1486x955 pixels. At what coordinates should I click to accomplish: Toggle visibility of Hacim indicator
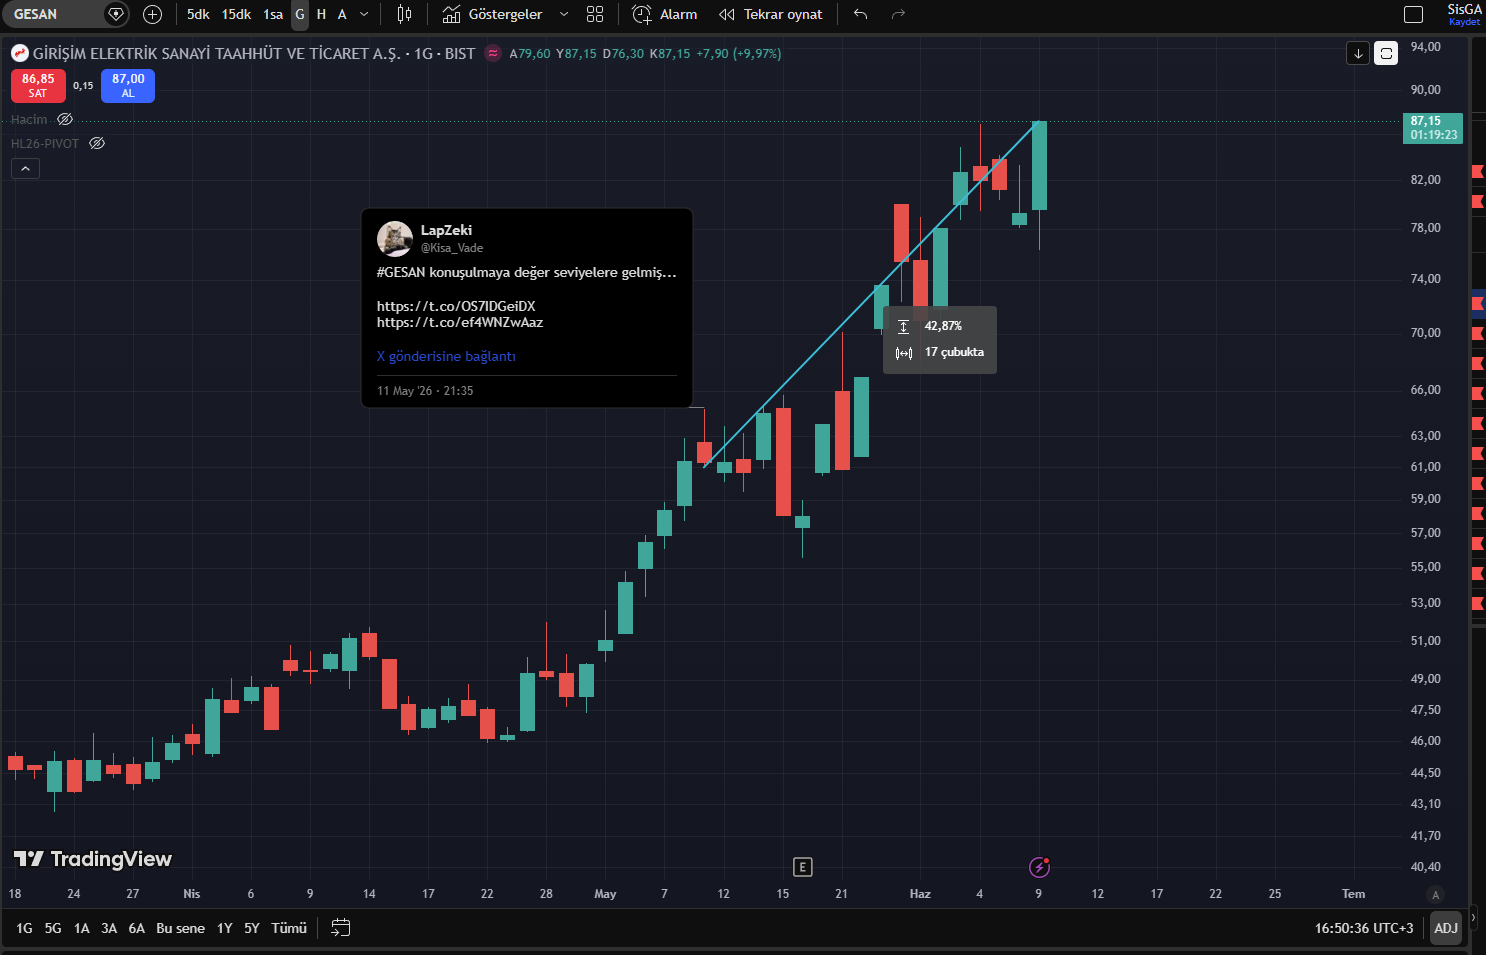pos(65,119)
